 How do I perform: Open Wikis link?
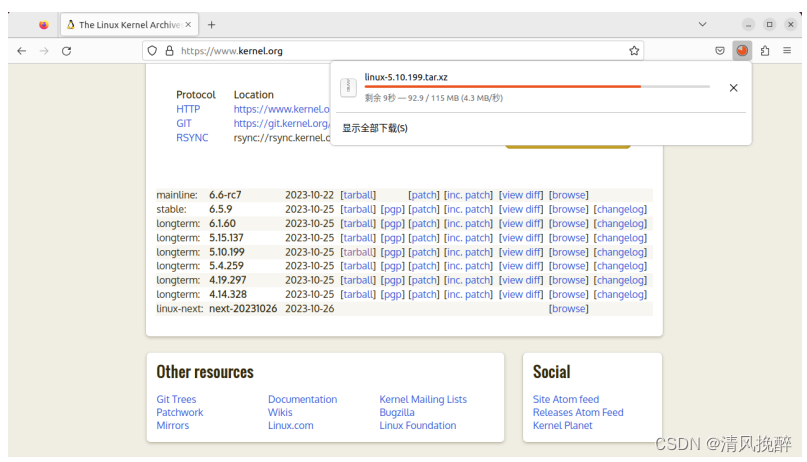click(280, 413)
